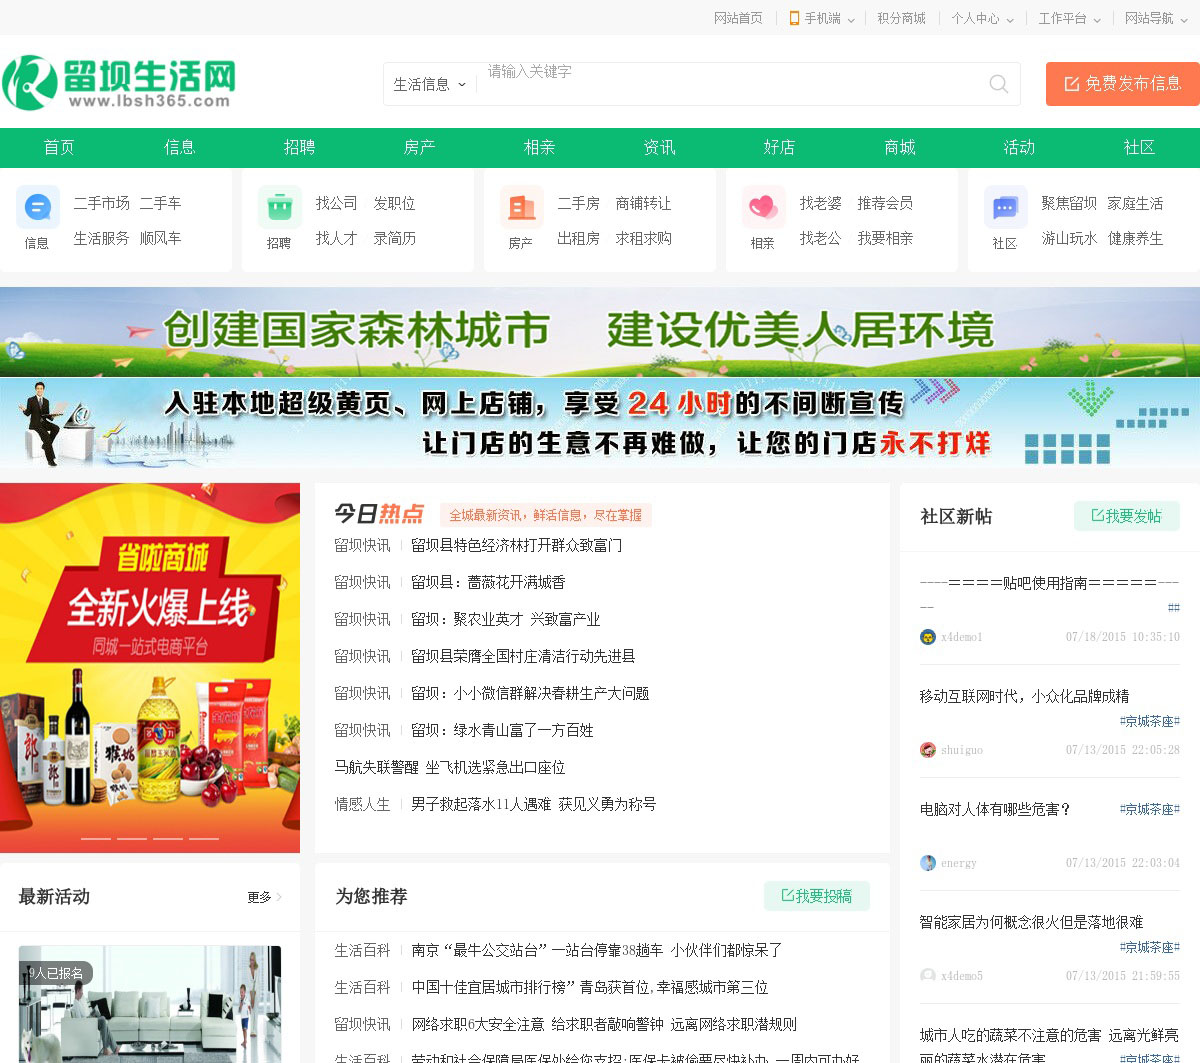This screenshot has height=1063, width=1200.
Task: Click the 创建国家森林城市 banner
Action: pyautogui.click(x=600, y=331)
